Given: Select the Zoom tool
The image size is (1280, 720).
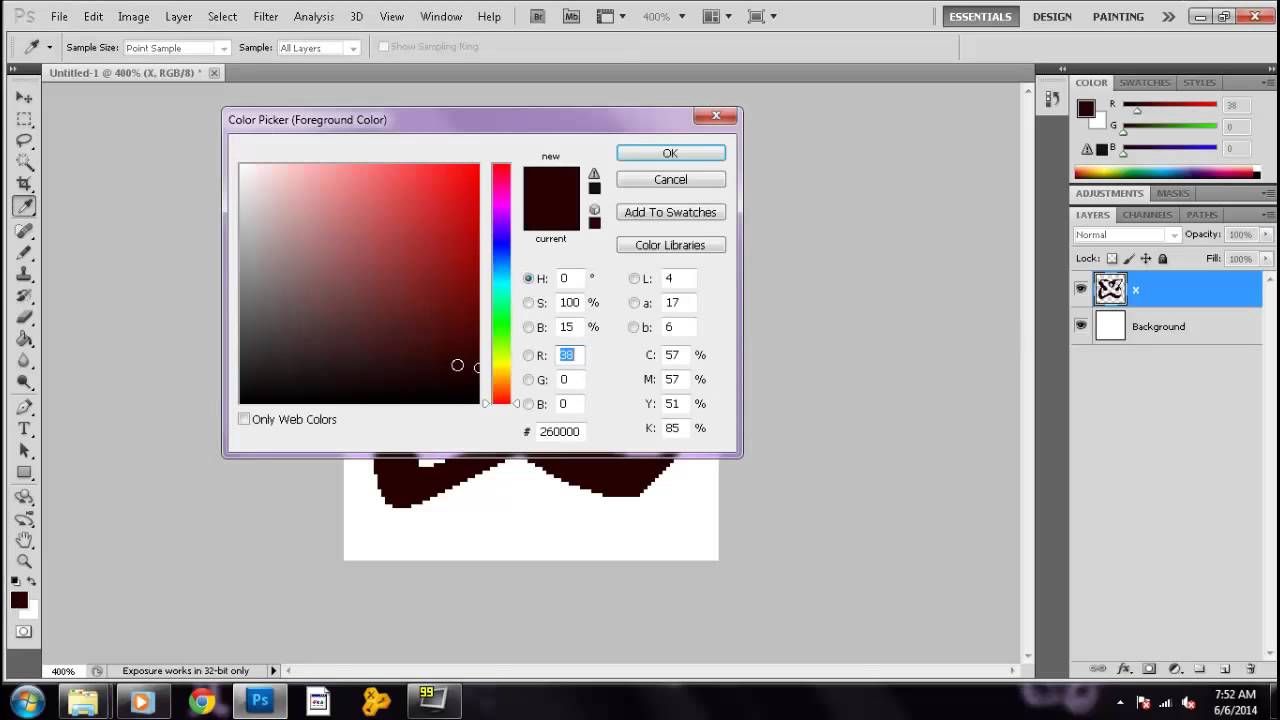Looking at the screenshot, I should (25, 557).
